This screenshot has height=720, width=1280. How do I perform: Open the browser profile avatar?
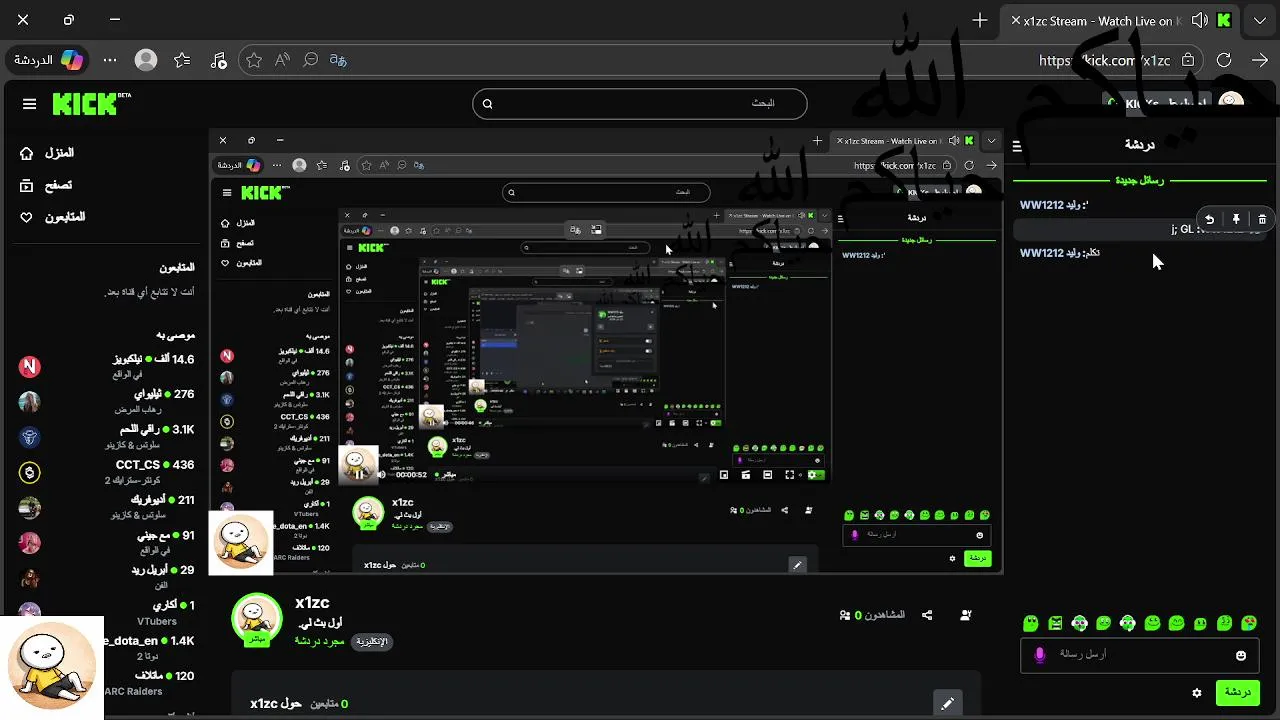pos(146,60)
